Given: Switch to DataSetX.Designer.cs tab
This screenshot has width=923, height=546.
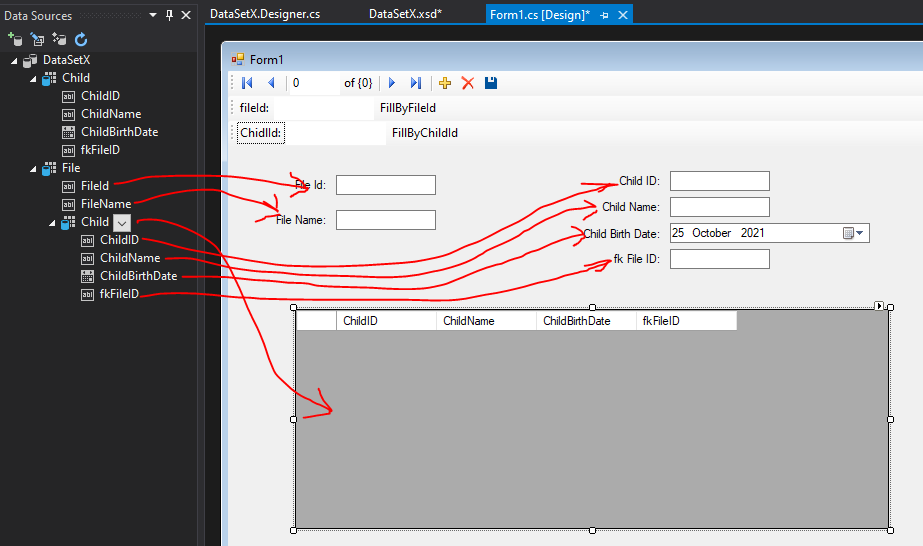Looking at the screenshot, I should (x=265, y=14).
